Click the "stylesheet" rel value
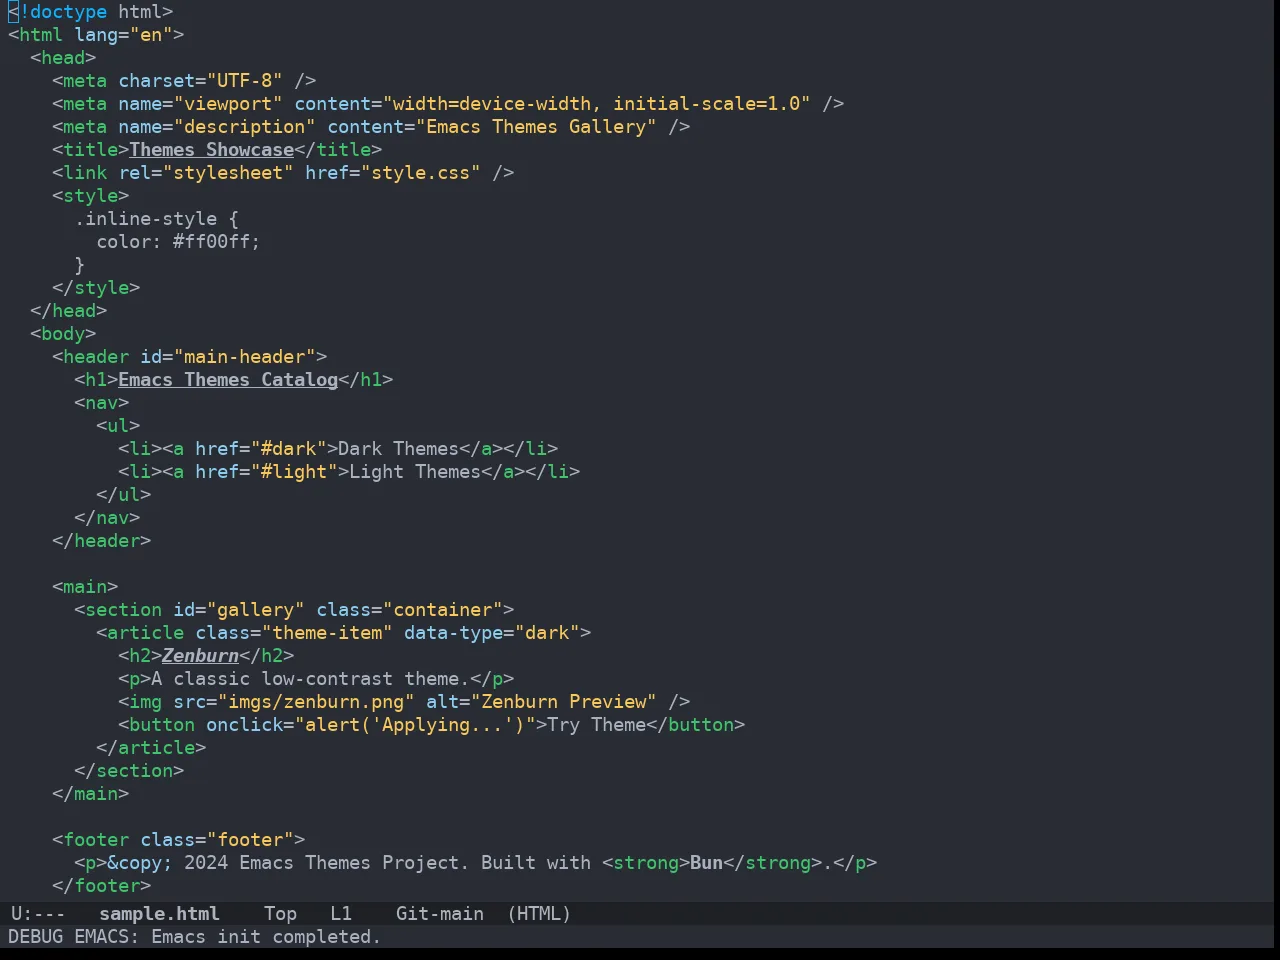This screenshot has width=1280, height=960. (228, 173)
